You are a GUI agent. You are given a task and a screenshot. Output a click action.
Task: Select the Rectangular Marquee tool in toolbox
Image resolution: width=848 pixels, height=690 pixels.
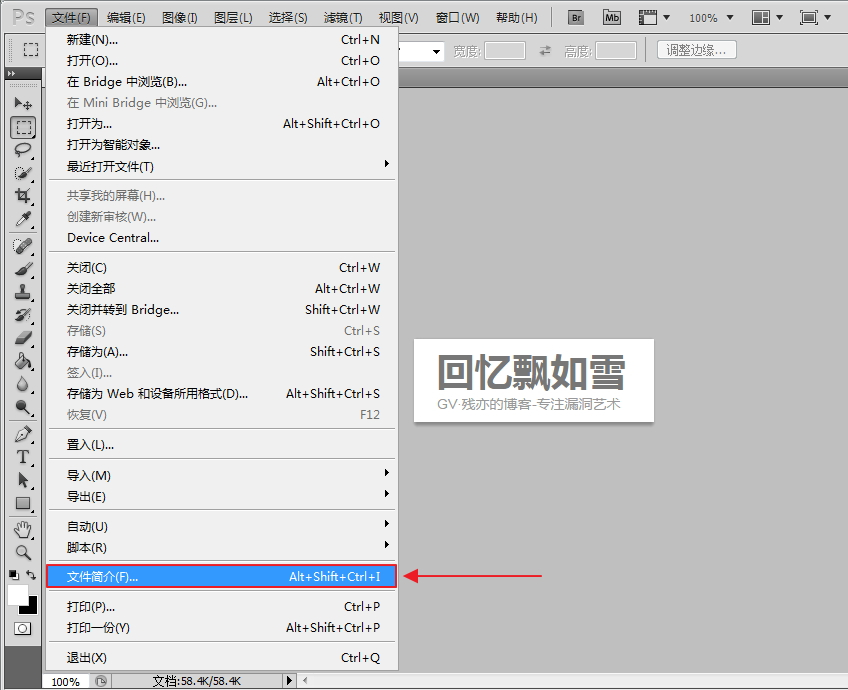tap(23, 128)
